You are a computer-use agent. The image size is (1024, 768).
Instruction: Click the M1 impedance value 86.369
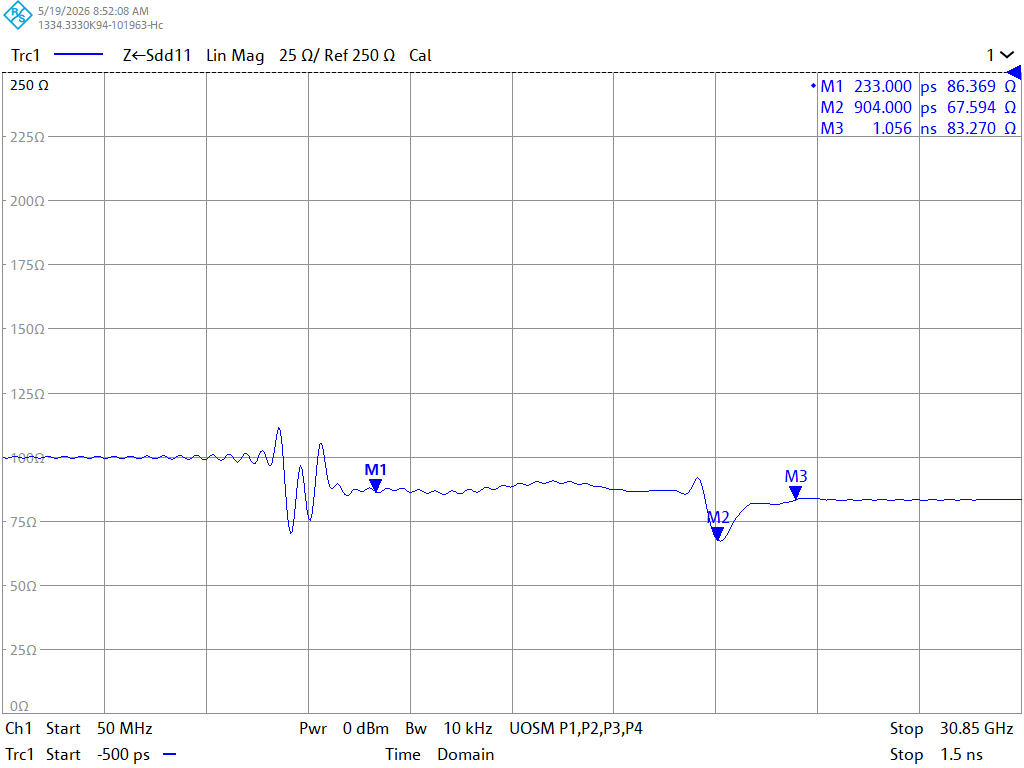tap(971, 86)
